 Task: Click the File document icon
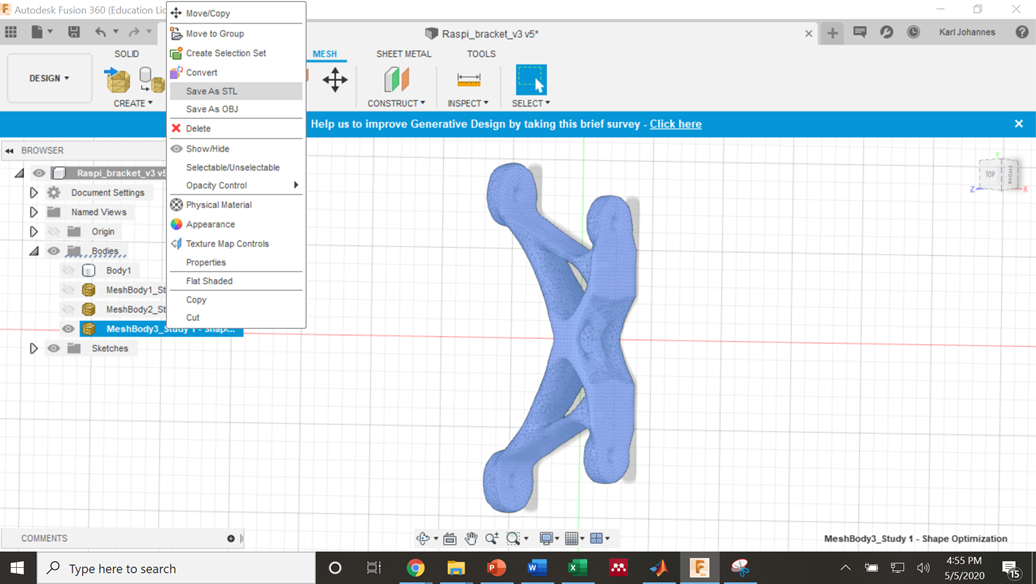pyautogui.click(x=37, y=32)
